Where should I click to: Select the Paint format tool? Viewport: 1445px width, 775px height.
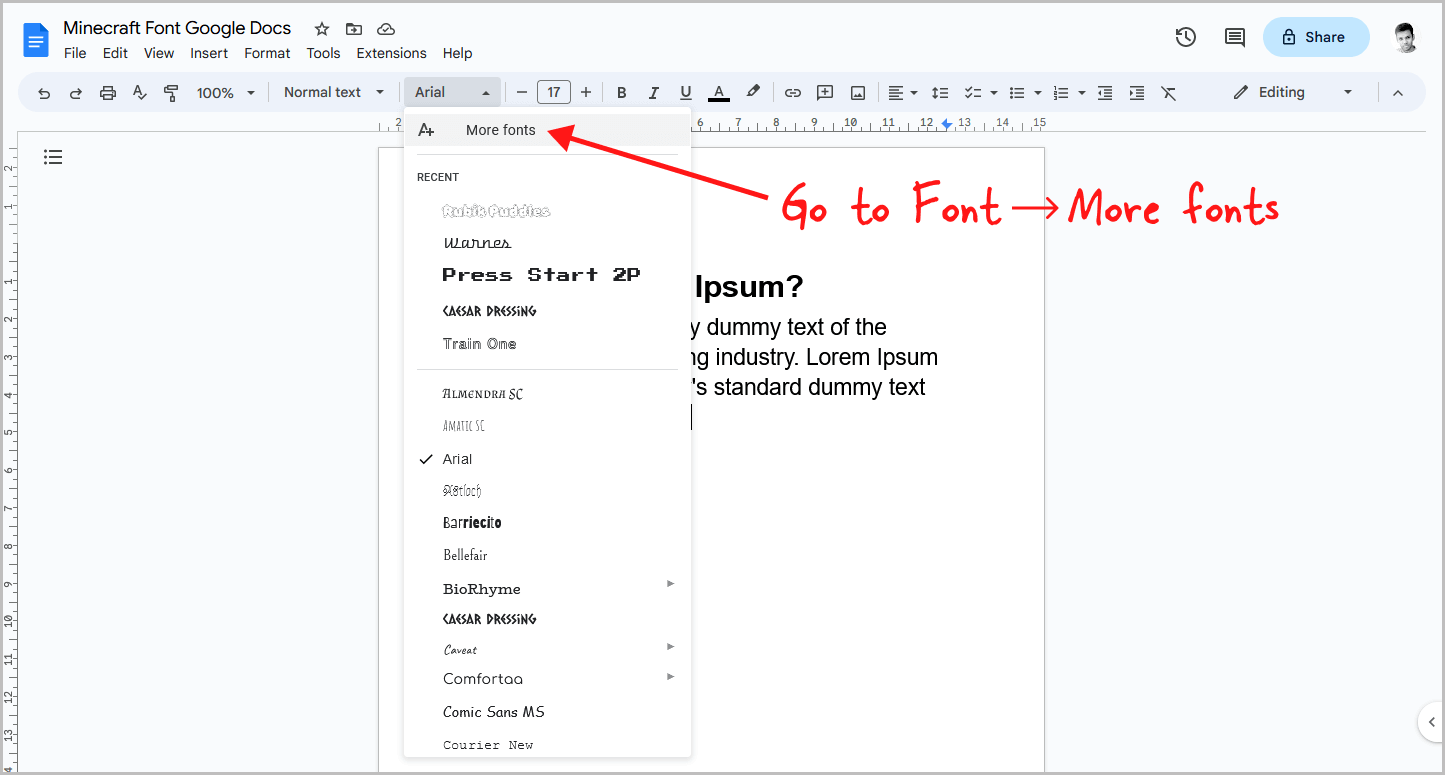coord(171,93)
